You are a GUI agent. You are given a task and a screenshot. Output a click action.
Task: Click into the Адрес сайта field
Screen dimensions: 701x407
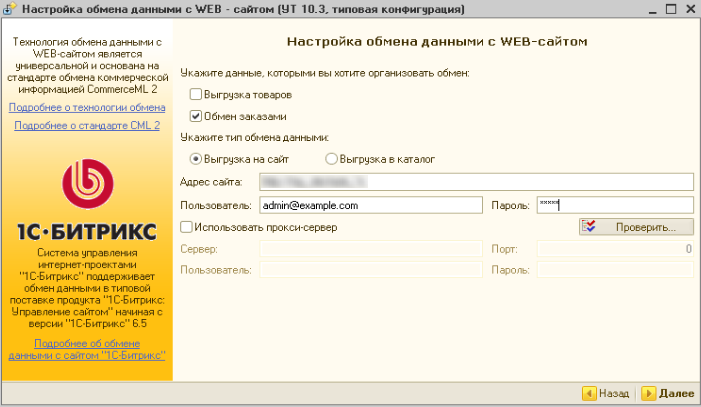click(475, 182)
